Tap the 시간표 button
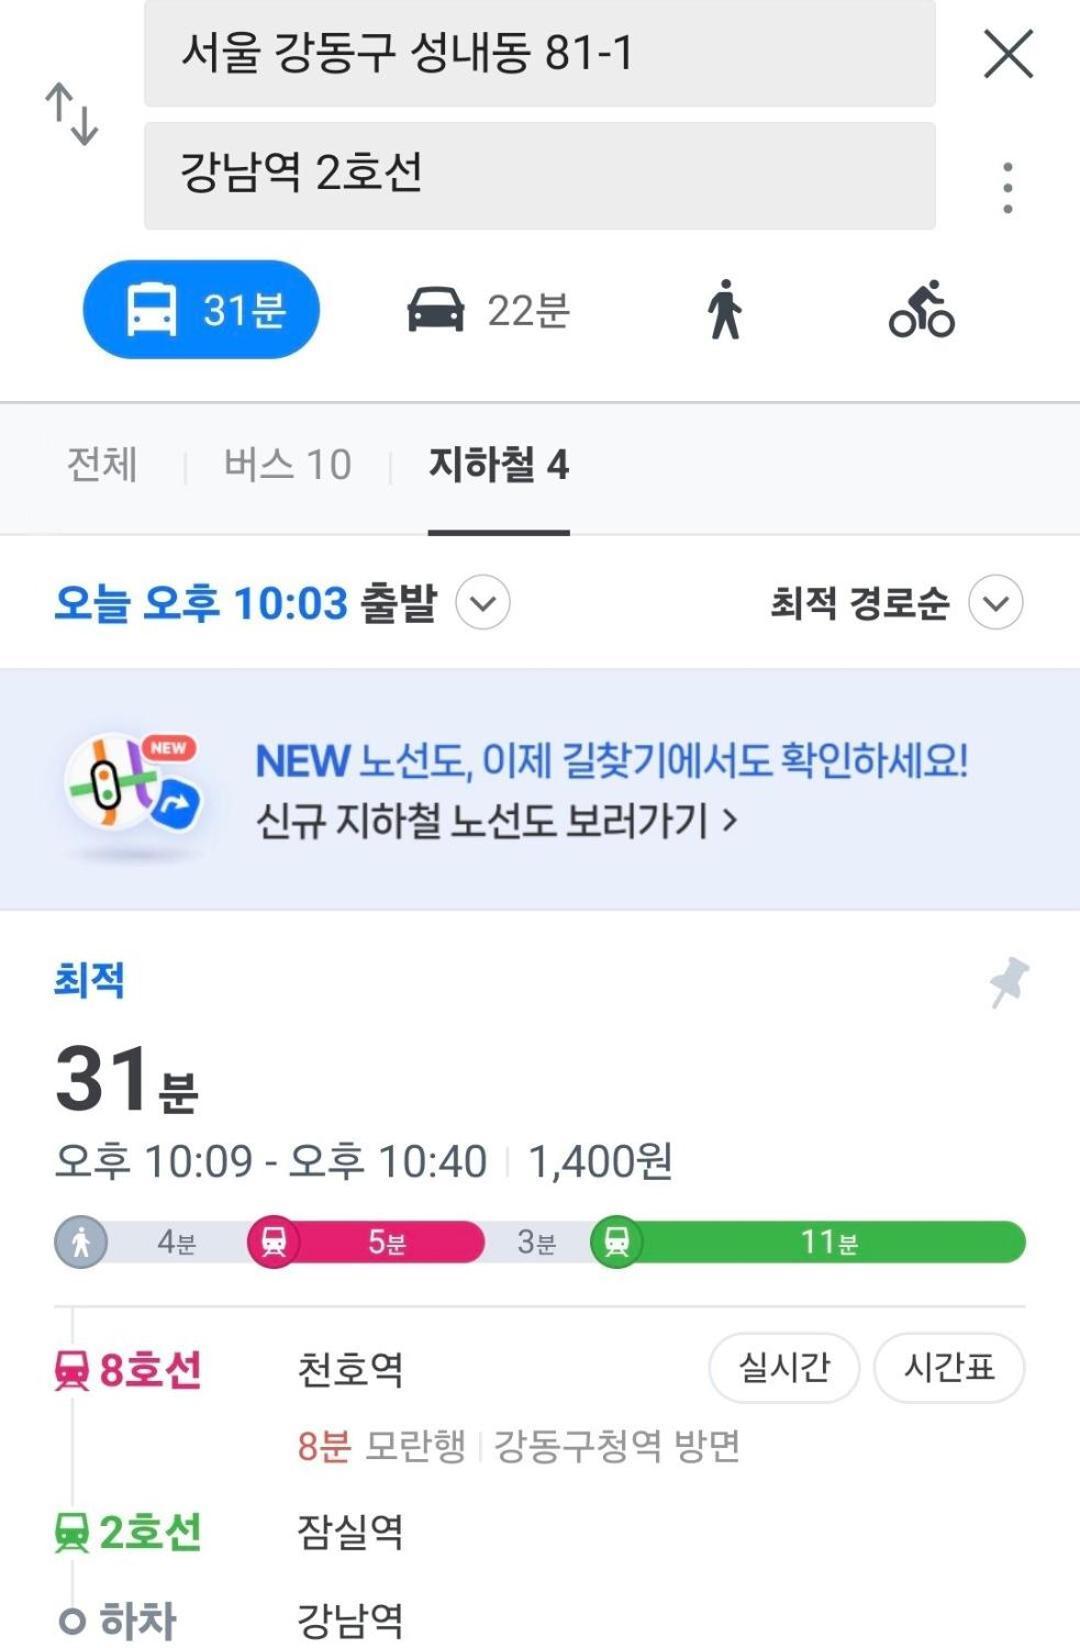This screenshot has width=1080, height=1648. click(949, 1367)
